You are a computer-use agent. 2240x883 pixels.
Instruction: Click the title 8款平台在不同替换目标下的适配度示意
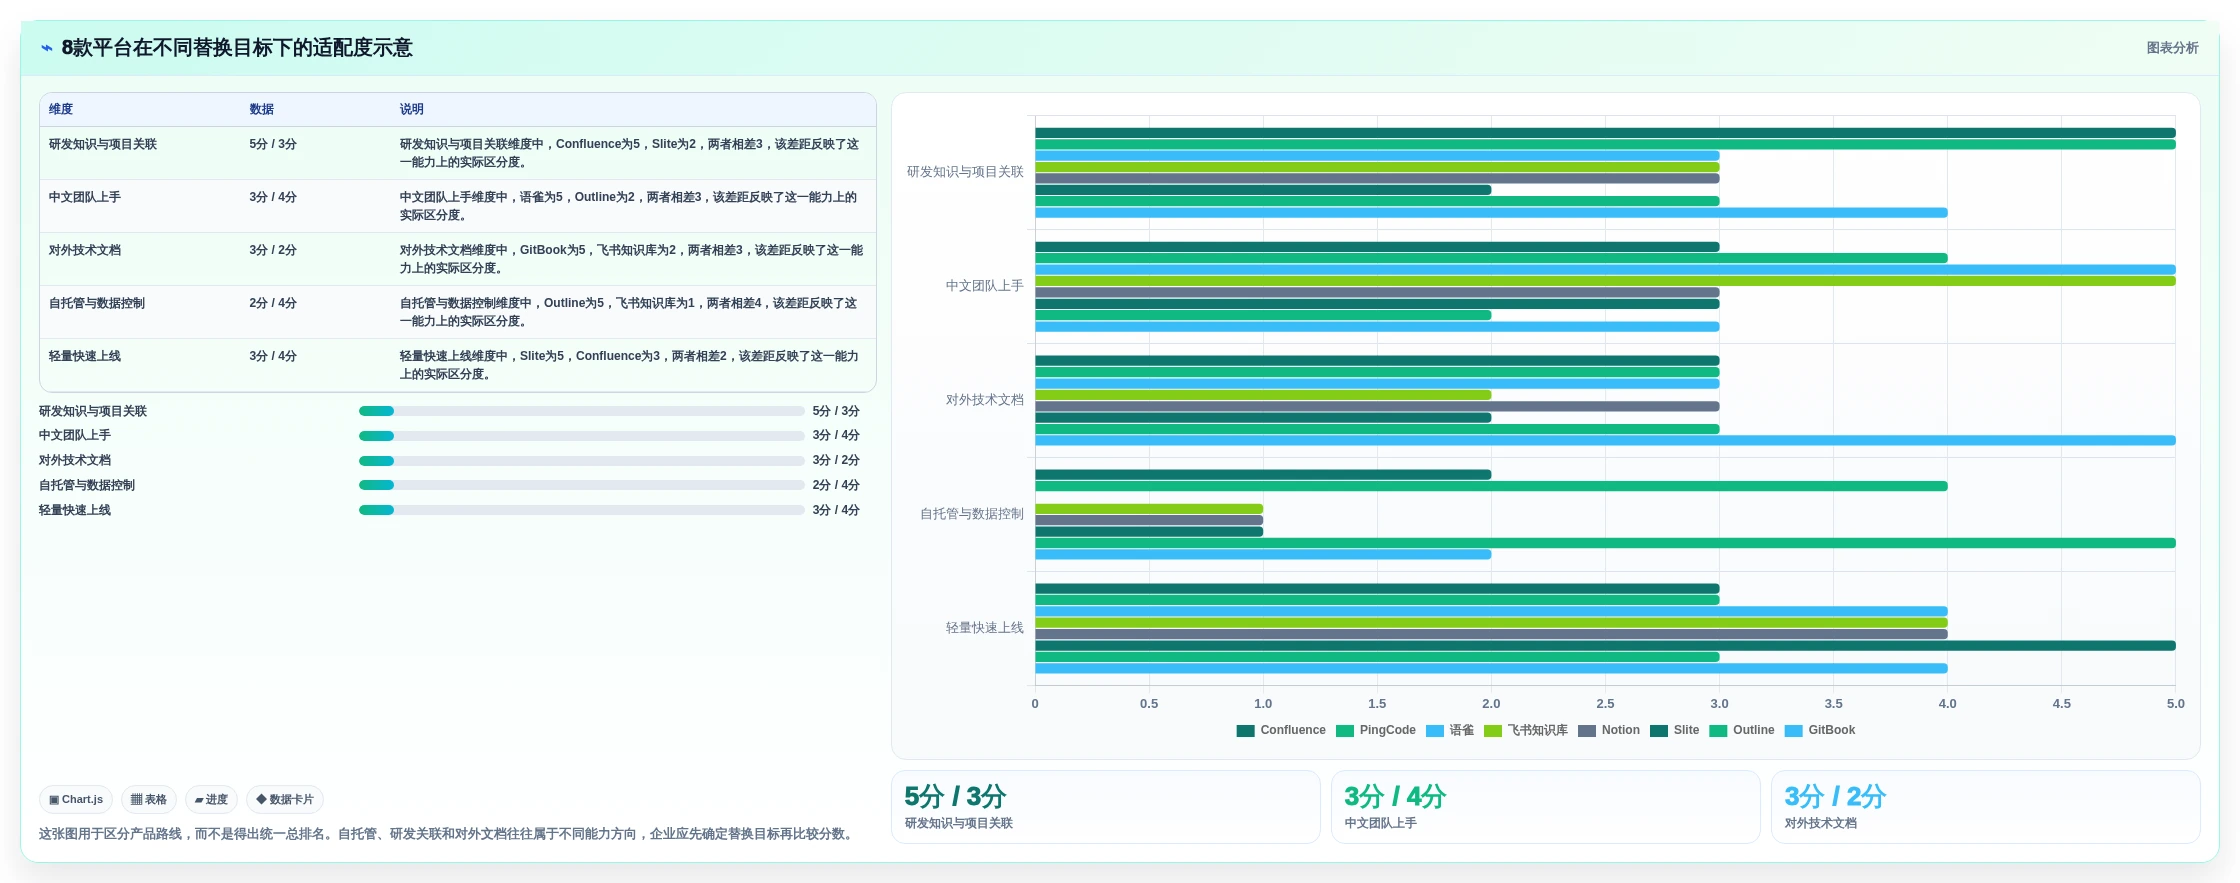coord(237,48)
